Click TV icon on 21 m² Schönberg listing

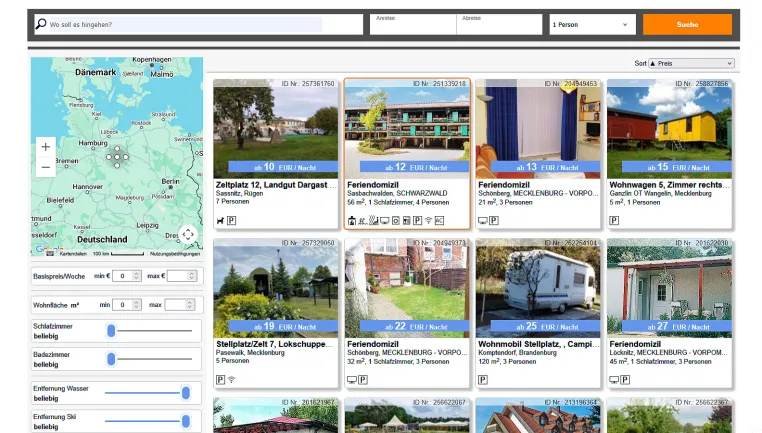[483, 221]
